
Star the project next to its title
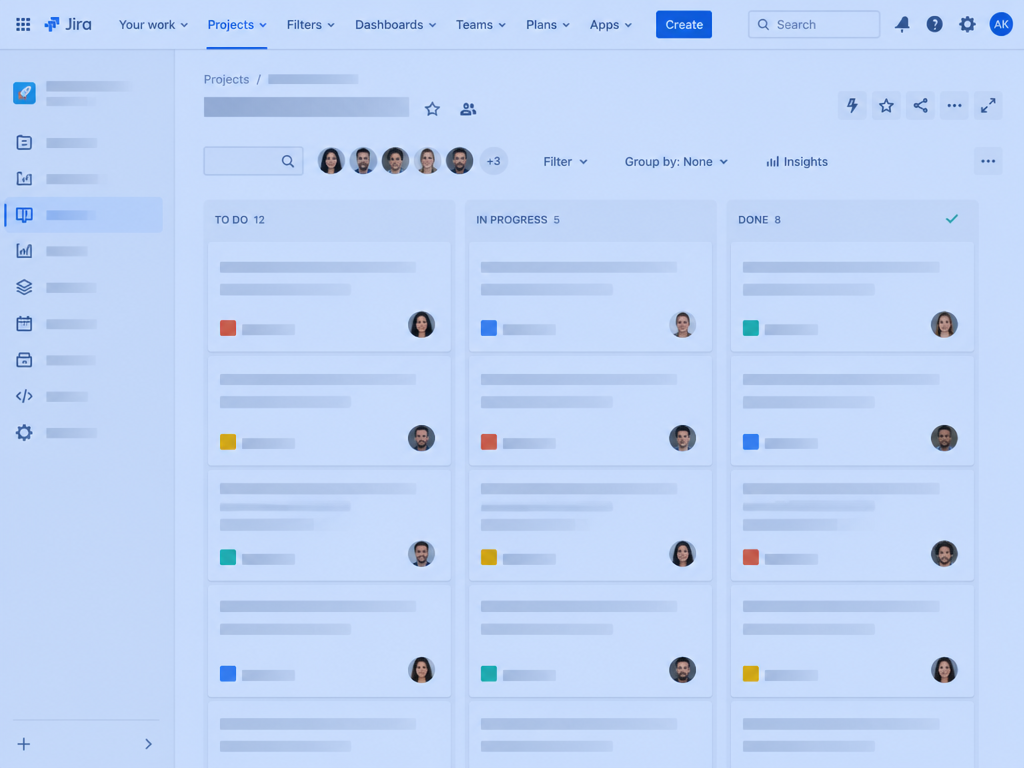click(x=432, y=109)
